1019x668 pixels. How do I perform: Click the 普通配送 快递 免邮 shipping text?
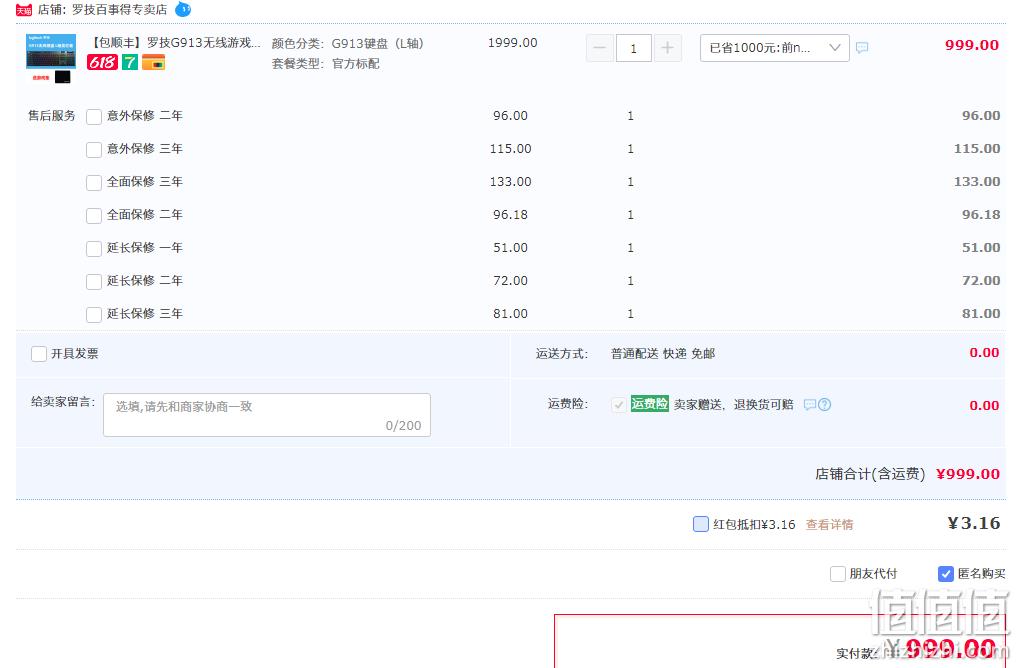pyautogui.click(x=662, y=353)
